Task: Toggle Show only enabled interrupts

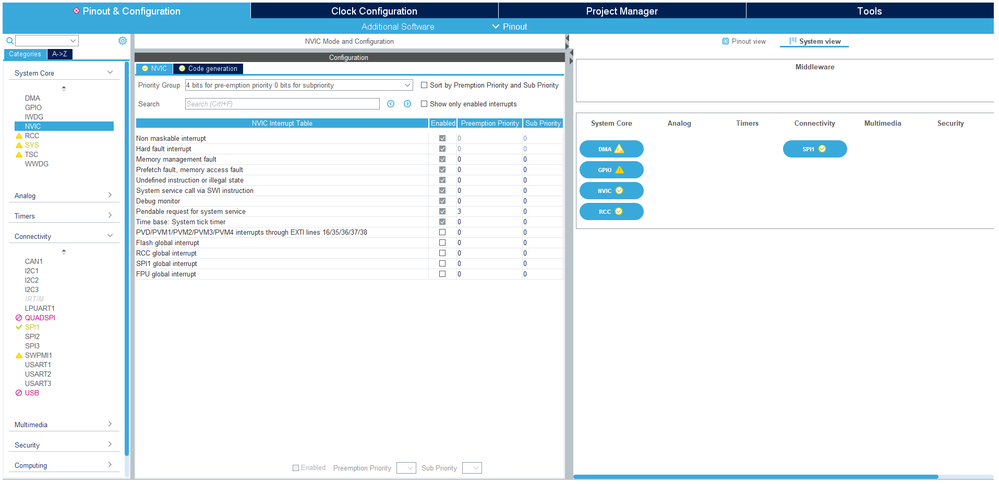Action: (424, 104)
